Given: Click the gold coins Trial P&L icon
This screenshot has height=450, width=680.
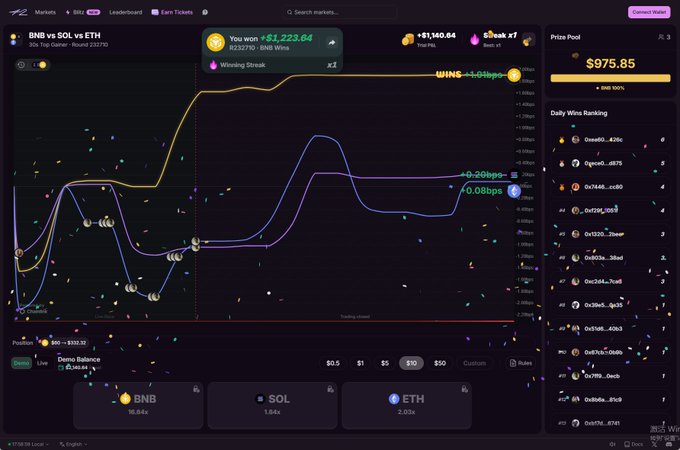Looking at the screenshot, I should 407,39.
